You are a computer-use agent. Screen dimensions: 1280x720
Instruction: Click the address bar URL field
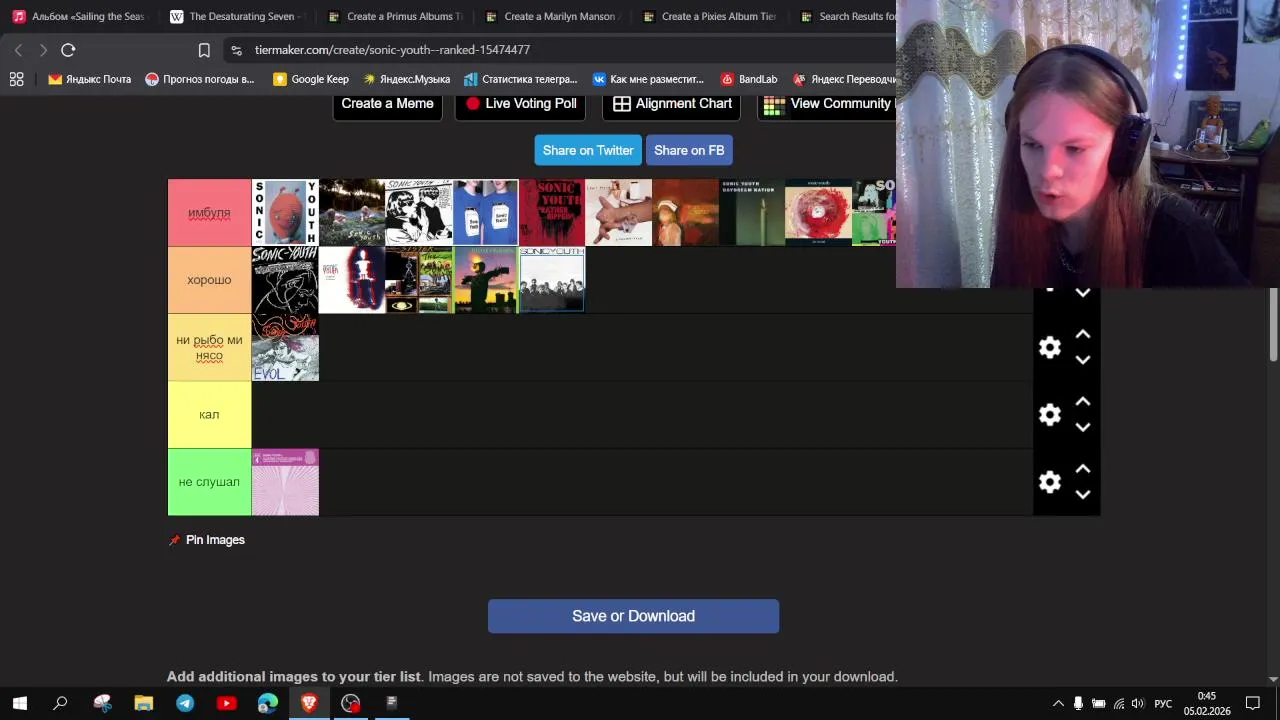point(560,50)
